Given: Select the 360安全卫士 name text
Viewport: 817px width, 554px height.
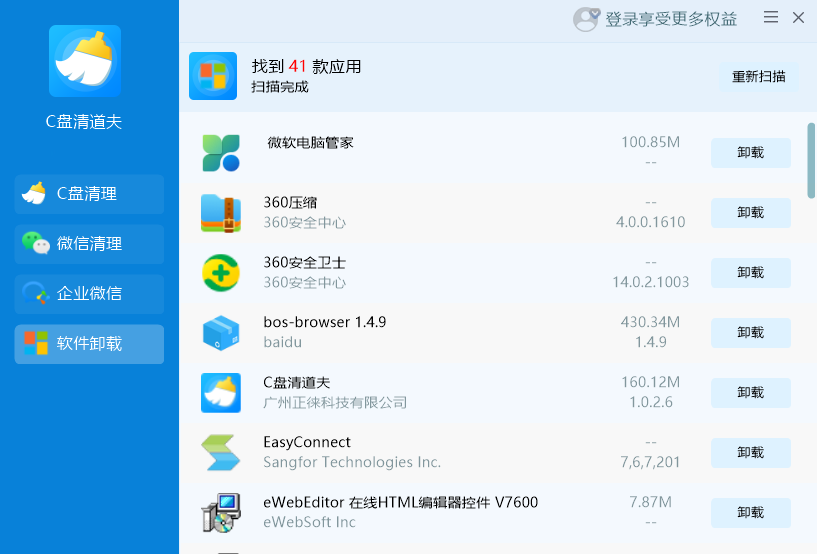Looking at the screenshot, I should [304, 262].
